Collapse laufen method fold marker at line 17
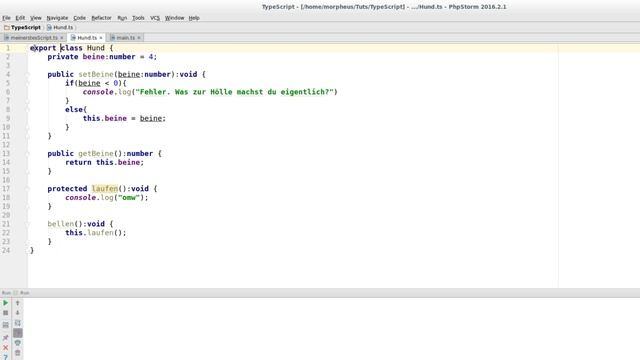Image resolution: width=640 pixels, height=360 pixels. [29, 189]
